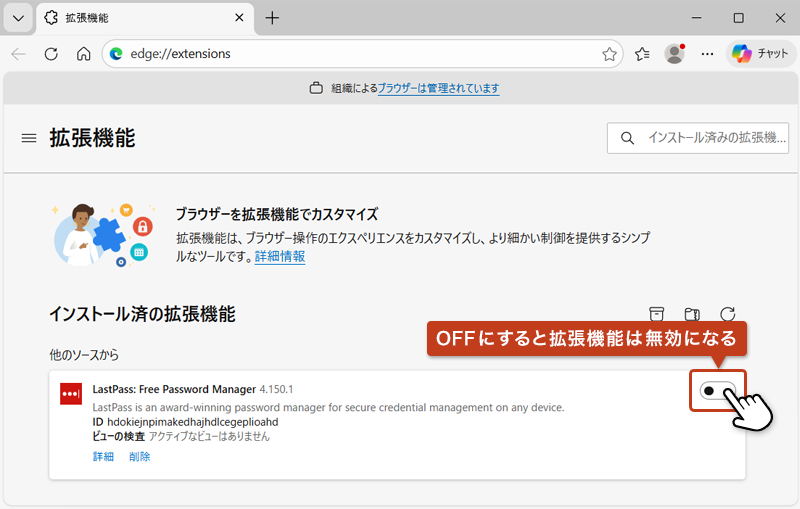Open Settings and more ellipsis menu

(x=707, y=54)
